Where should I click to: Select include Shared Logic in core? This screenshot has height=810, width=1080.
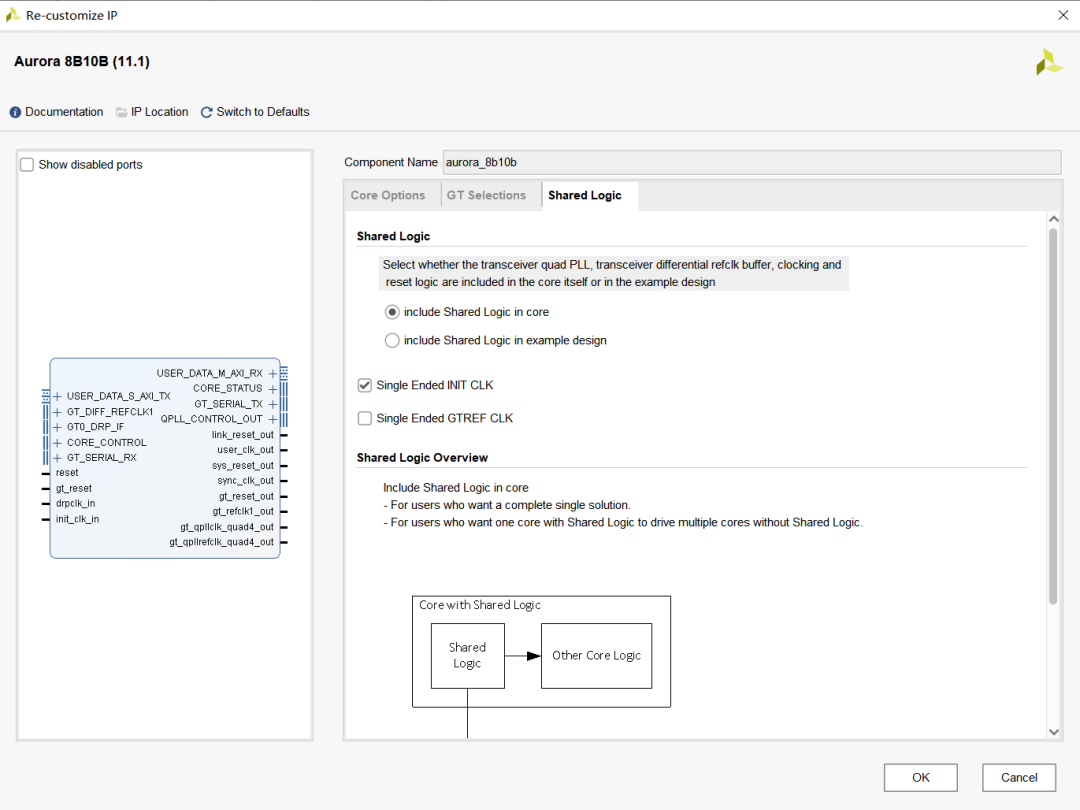392,312
